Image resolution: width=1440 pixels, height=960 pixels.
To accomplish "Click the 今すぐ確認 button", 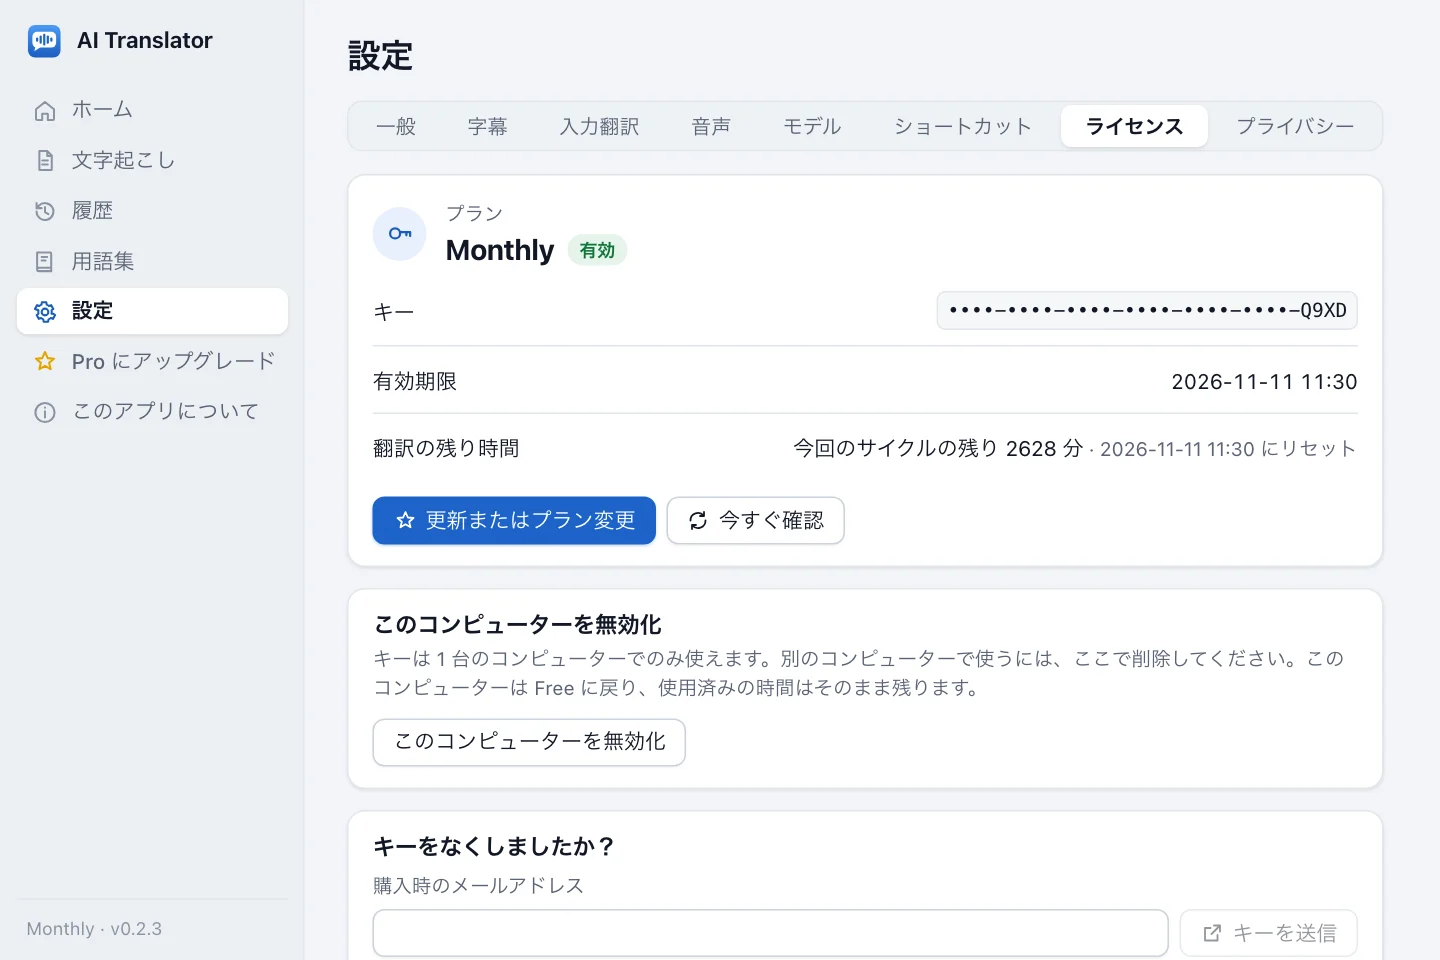I will (x=756, y=521).
